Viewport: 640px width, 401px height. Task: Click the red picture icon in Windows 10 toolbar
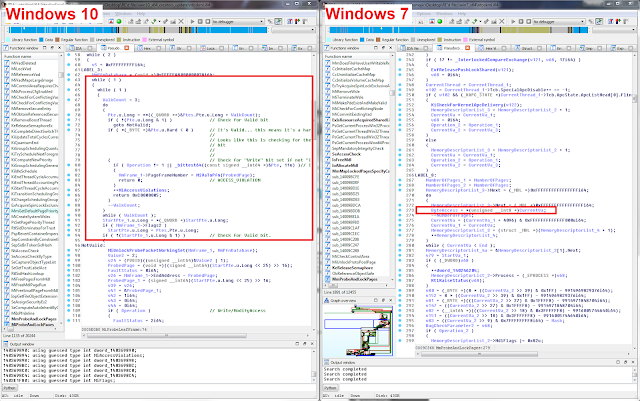tap(111, 21)
